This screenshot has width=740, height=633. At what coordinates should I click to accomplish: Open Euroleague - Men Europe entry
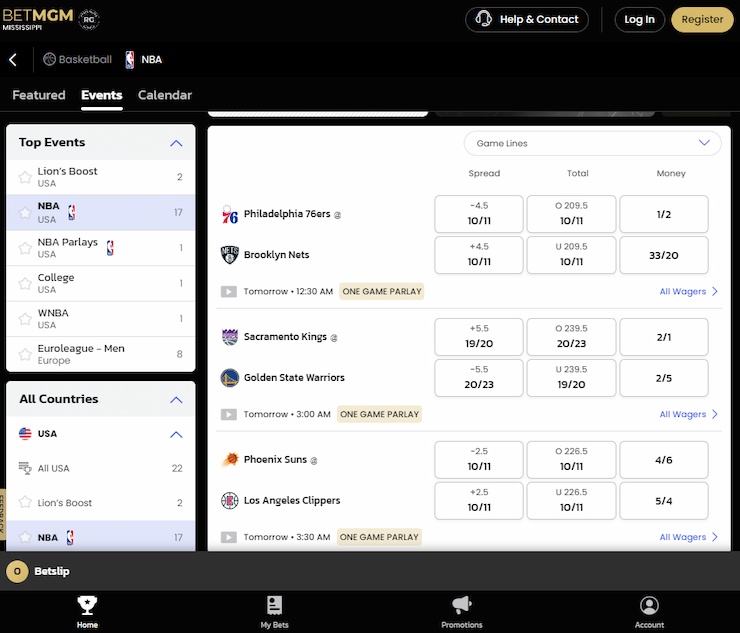pos(101,354)
